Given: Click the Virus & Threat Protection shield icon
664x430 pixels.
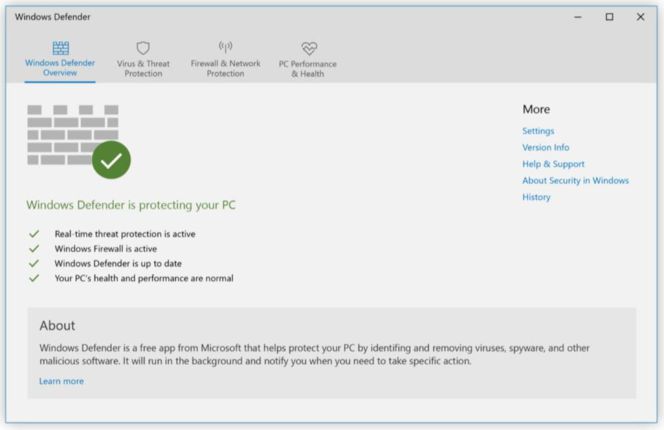Looking at the screenshot, I should pos(143,48).
